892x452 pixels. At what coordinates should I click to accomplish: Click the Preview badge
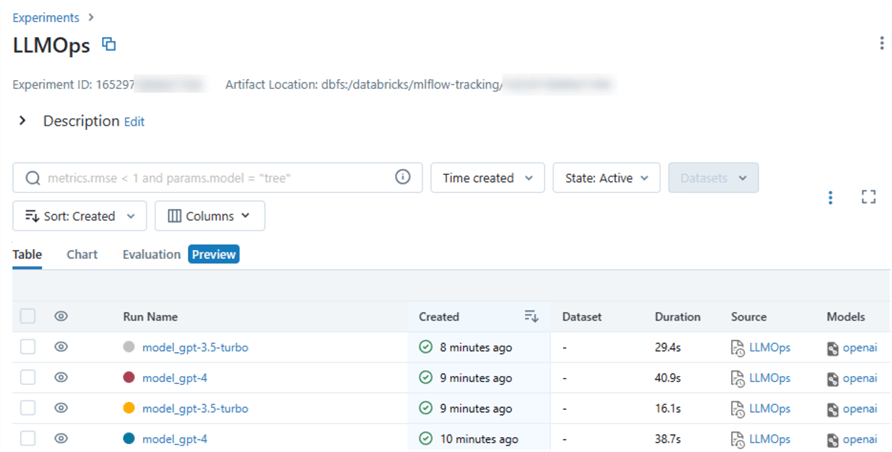(214, 254)
